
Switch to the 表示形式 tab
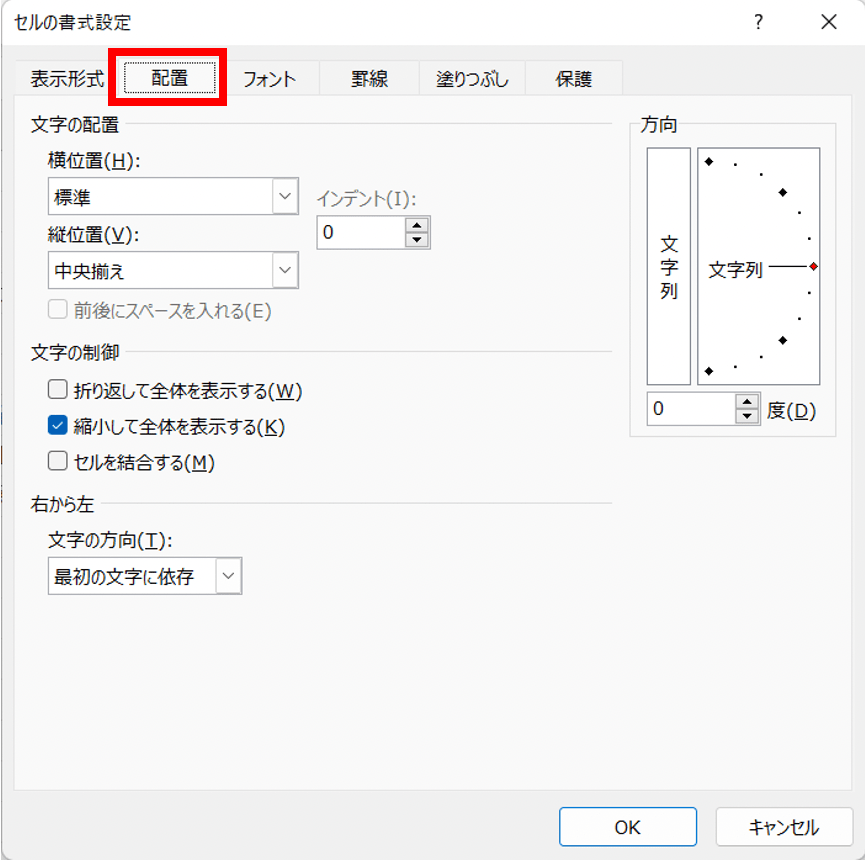coord(67,79)
